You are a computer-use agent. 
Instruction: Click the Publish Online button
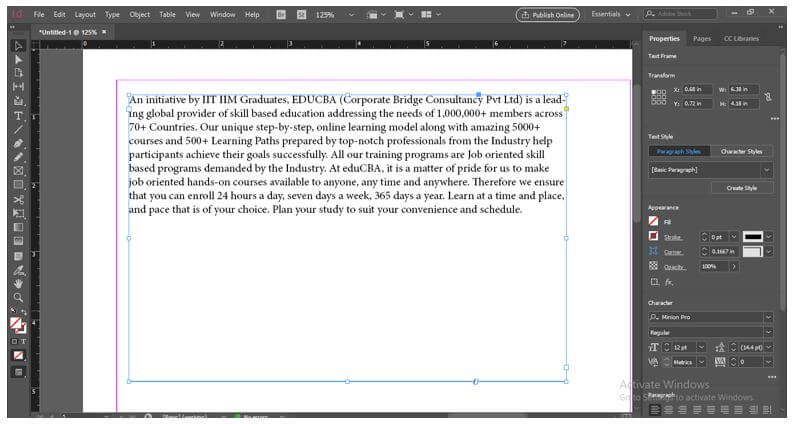(x=548, y=15)
